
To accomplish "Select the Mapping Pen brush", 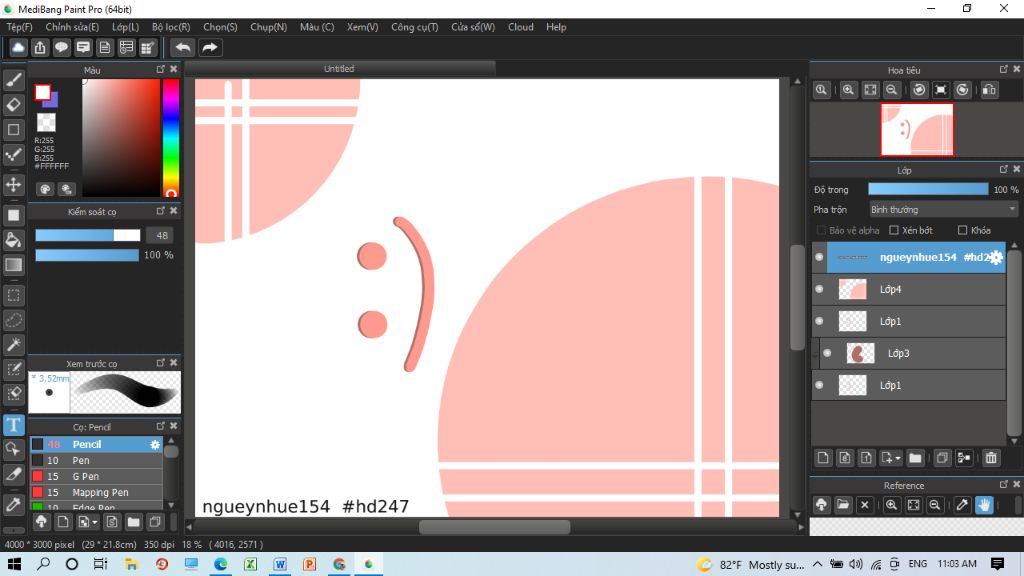I will [x=96, y=492].
